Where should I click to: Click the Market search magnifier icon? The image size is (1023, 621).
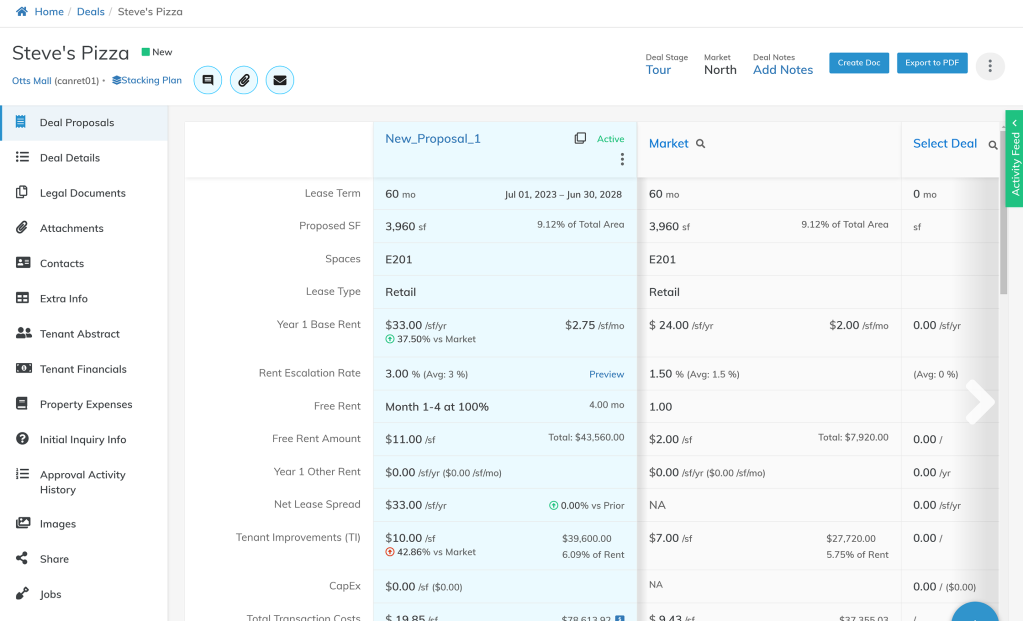701,144
